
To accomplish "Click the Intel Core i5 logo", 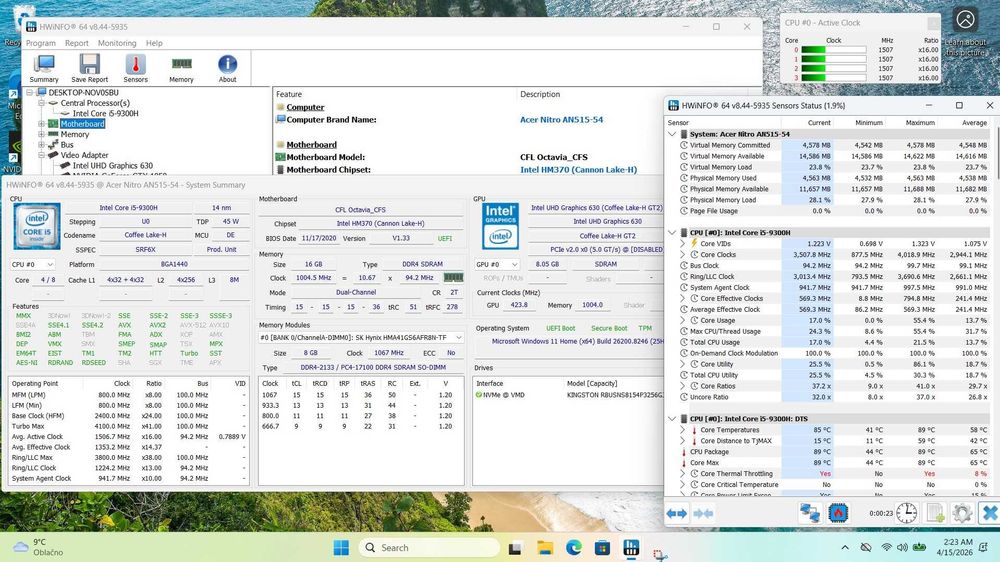I will point(37,226).
